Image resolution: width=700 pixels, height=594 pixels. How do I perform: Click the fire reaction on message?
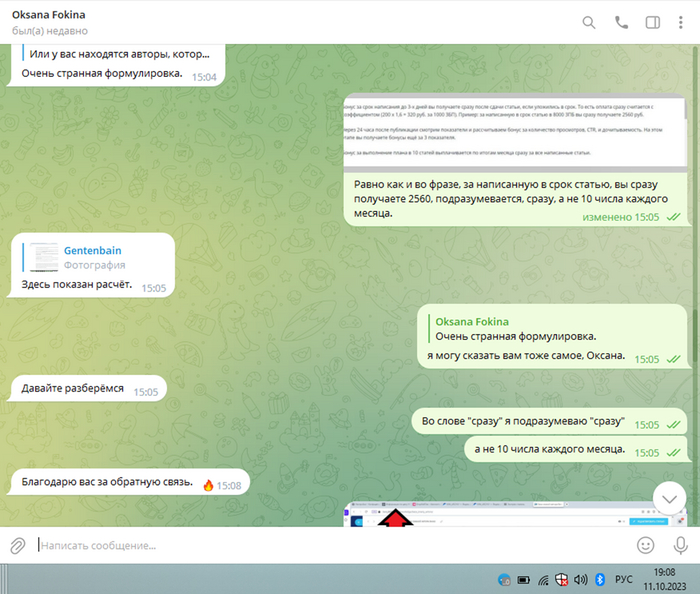point(208,486)
